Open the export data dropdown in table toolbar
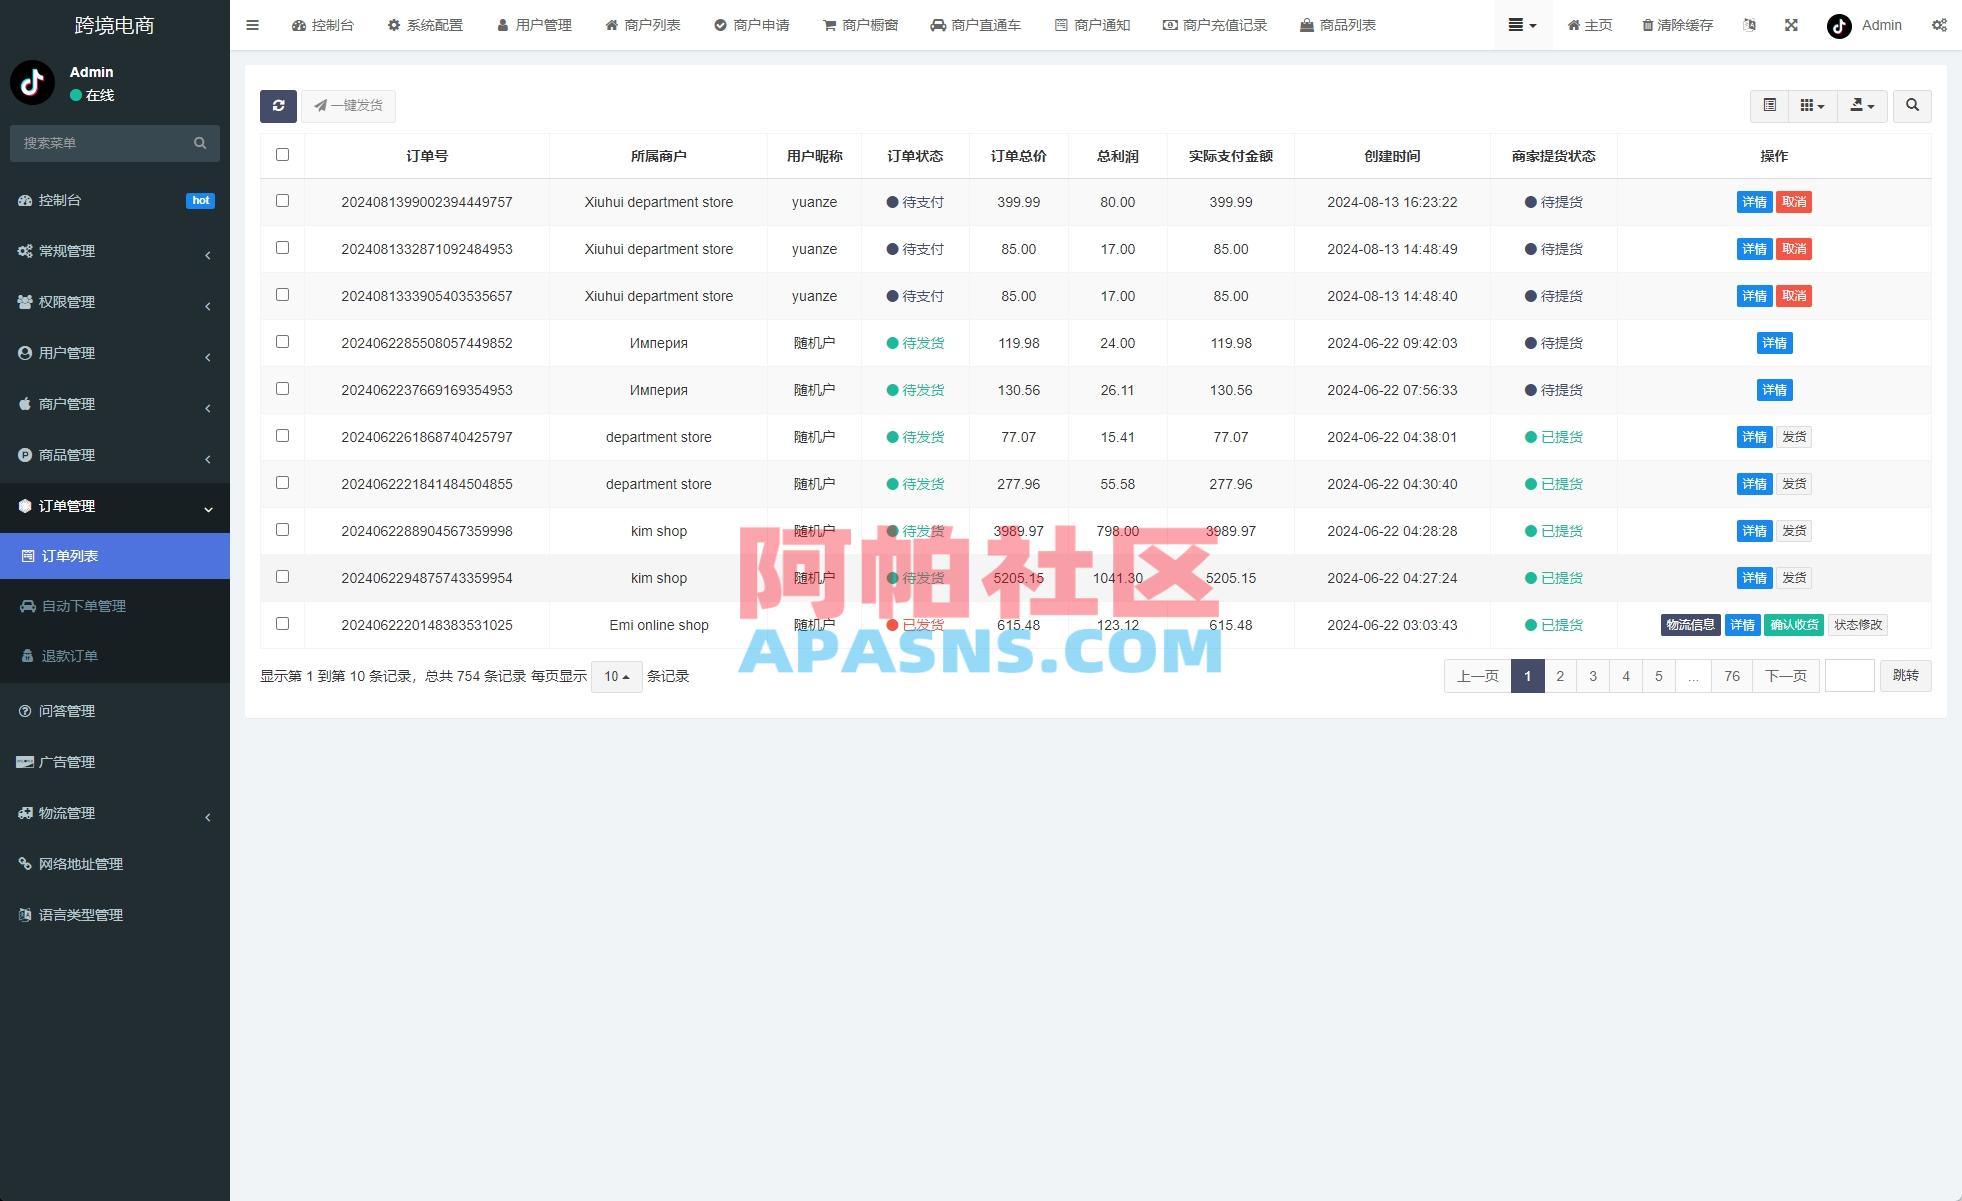This screenshot has width=1962, height=1201. click(1862, 105)
